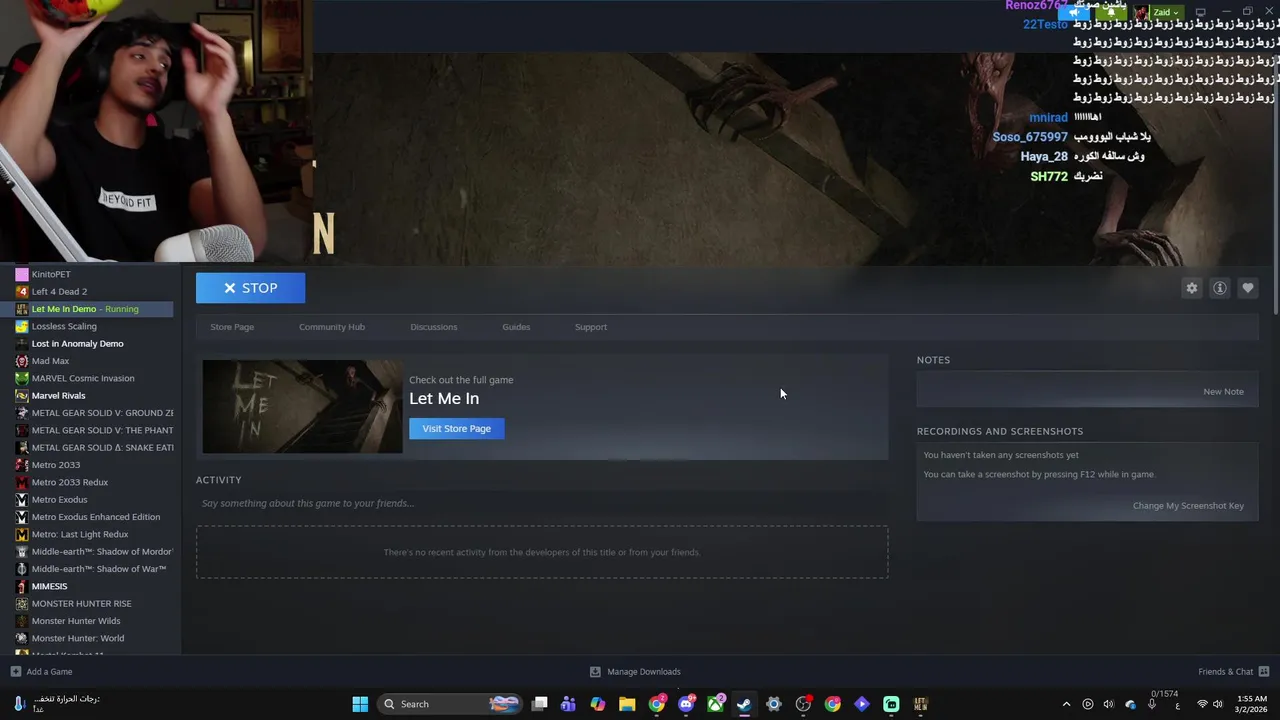Click the Task View taskbar icon

pyautogui.click(x=540, y=704)
